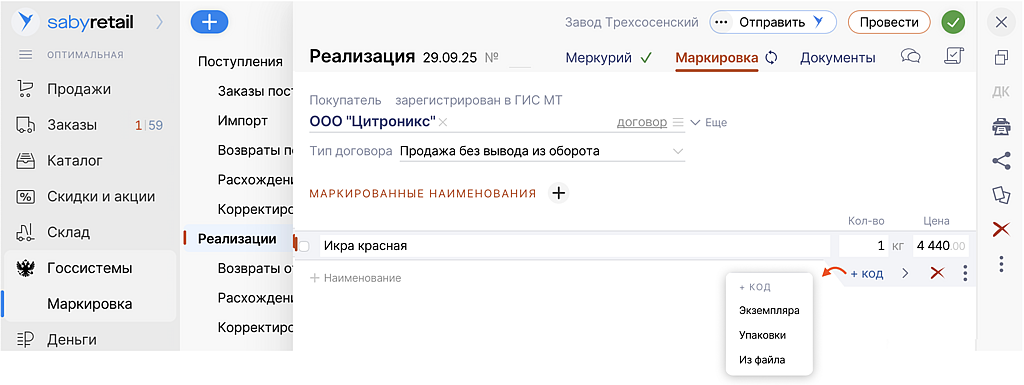1024x385 pixels.
Task: Open the Тип договора dropdown
Action: click(542, 151)
